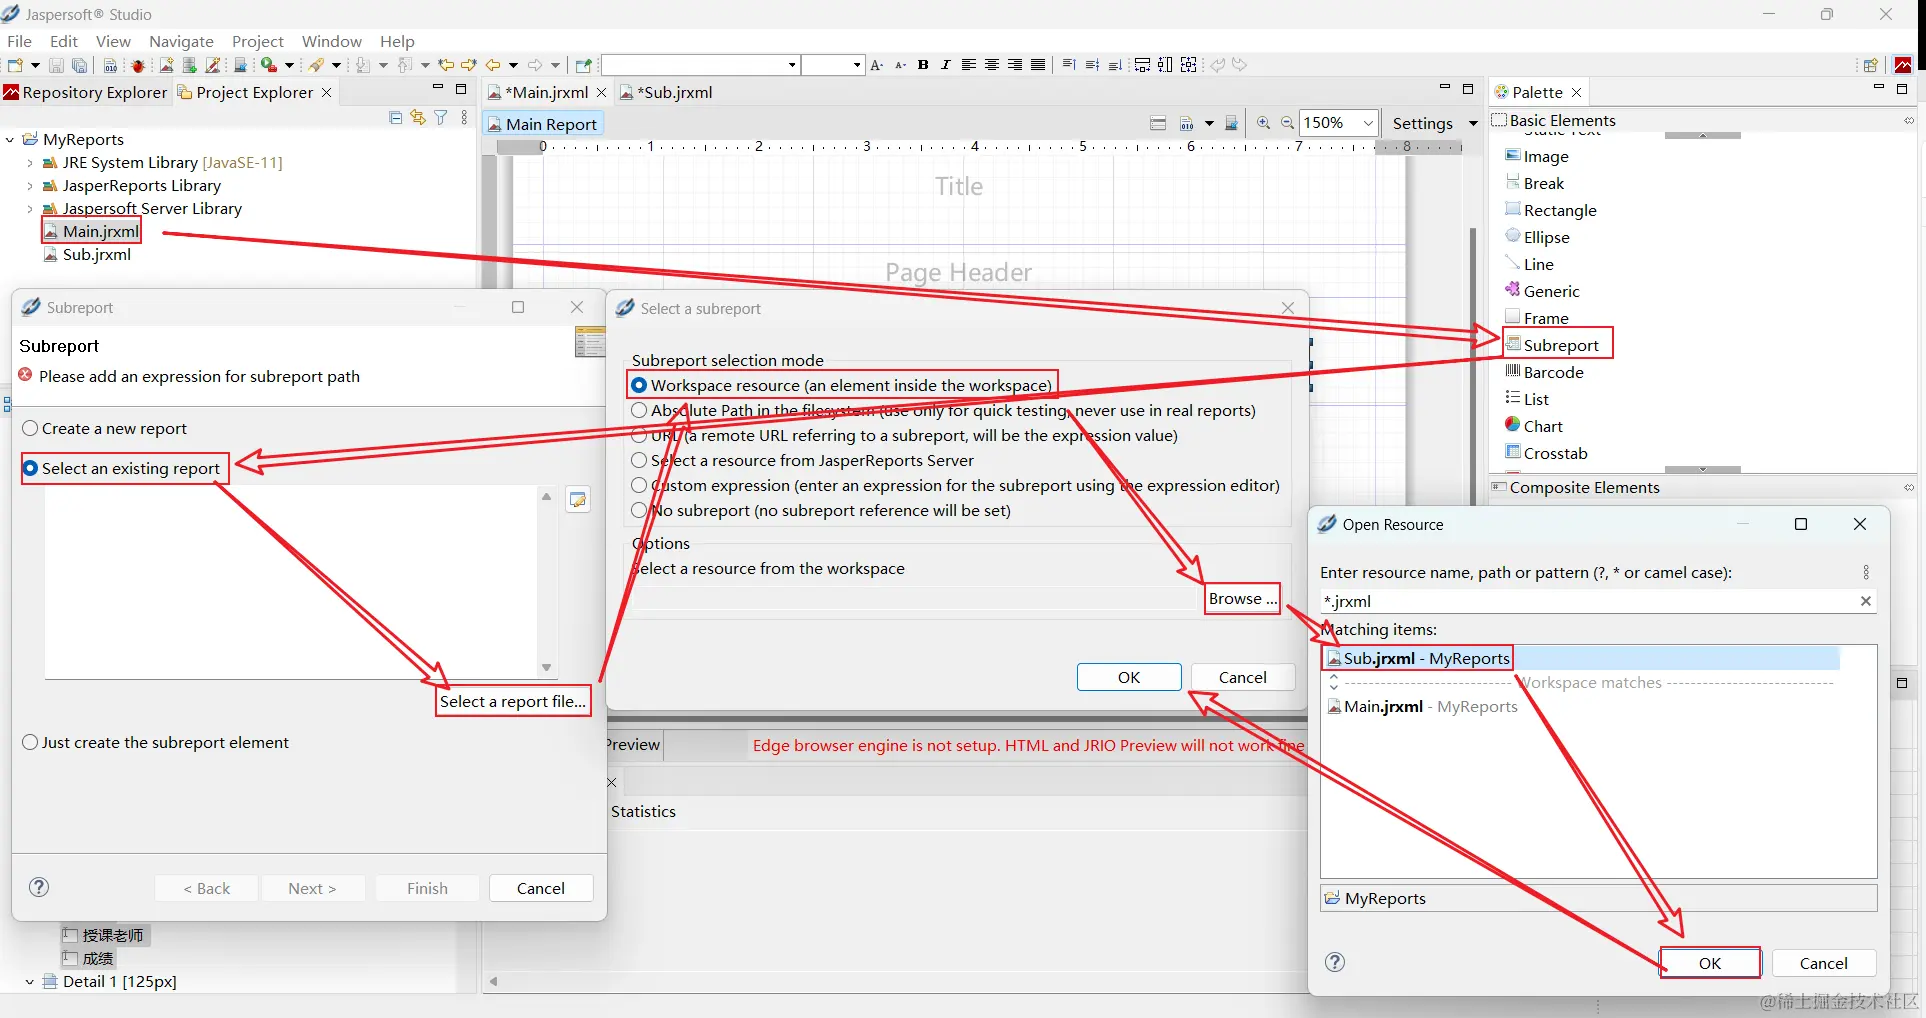The height and width of the screenshot is (1018, 1926).
Task: Click the filter funnel icon in Project Explorer
Action: (441, 118)
